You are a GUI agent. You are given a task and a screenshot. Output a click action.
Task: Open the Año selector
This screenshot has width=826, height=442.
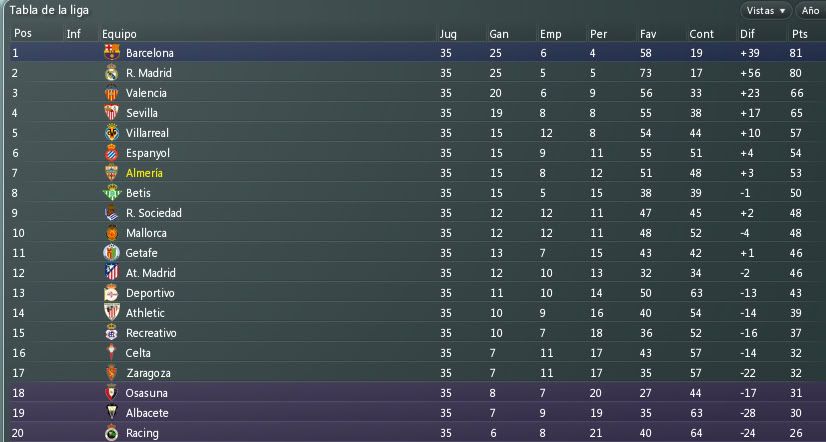(x=811, y=11)
